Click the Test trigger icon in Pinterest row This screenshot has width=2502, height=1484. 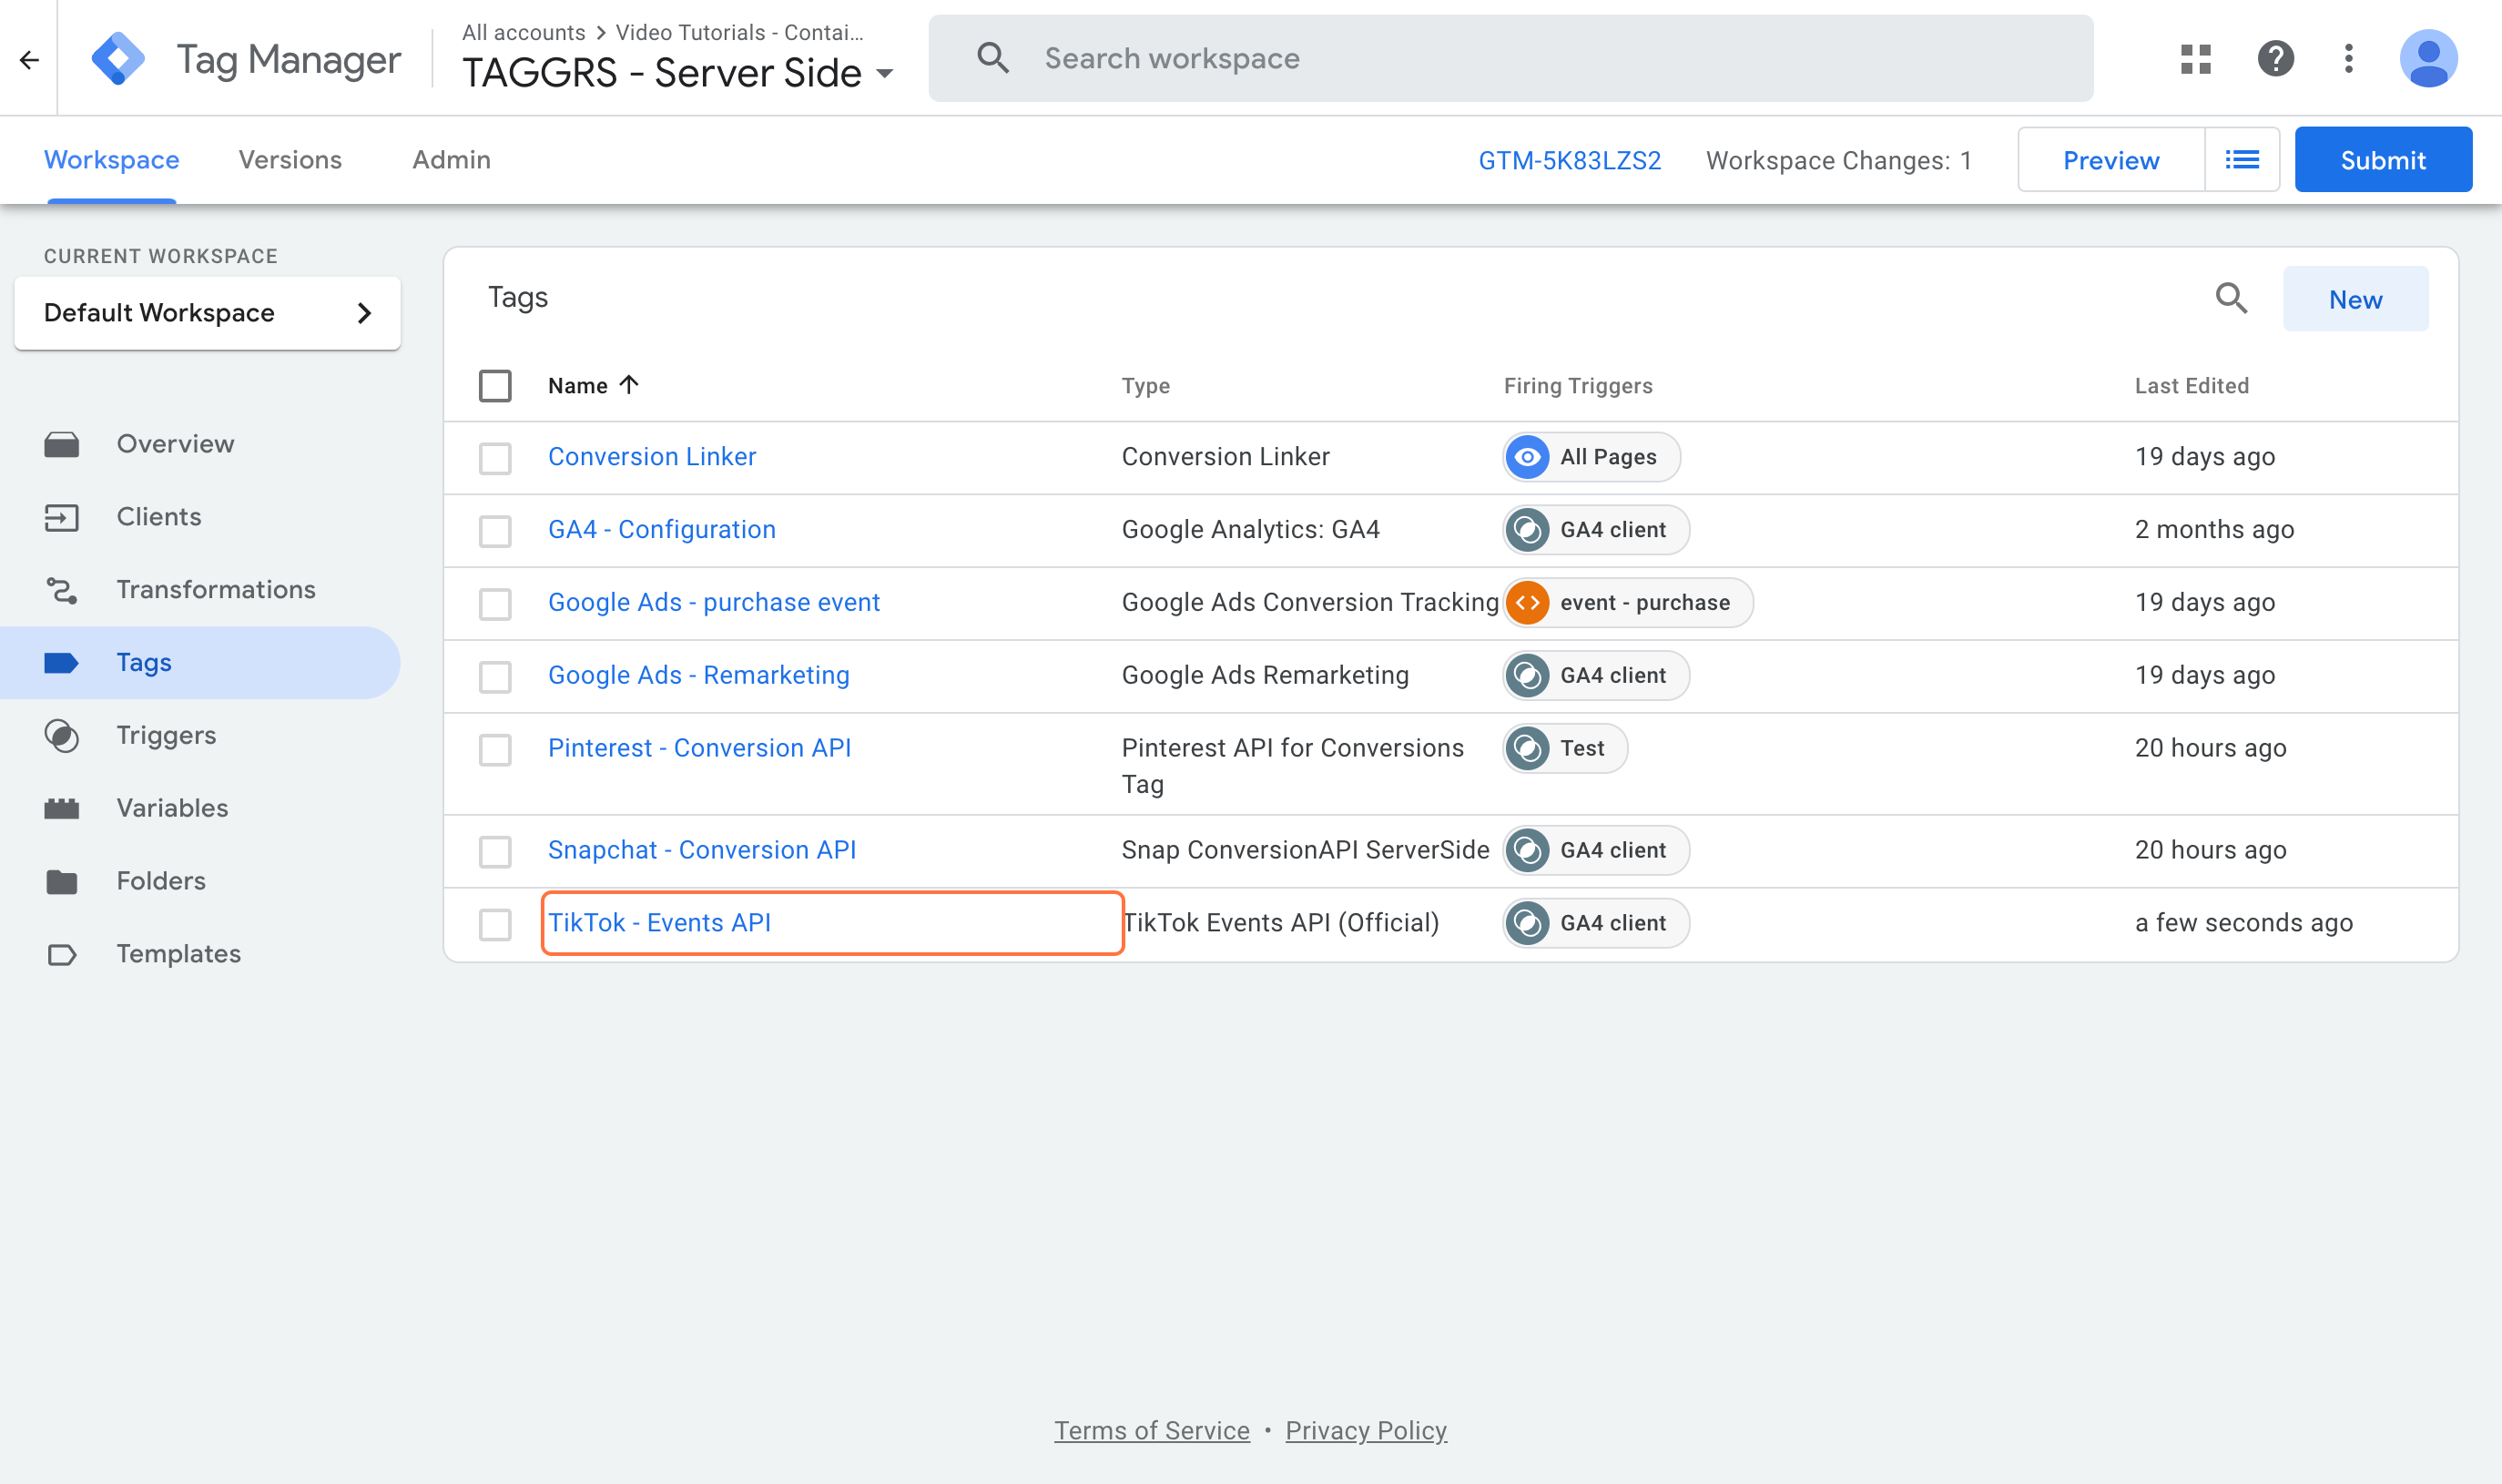[x=1527, y=748]
